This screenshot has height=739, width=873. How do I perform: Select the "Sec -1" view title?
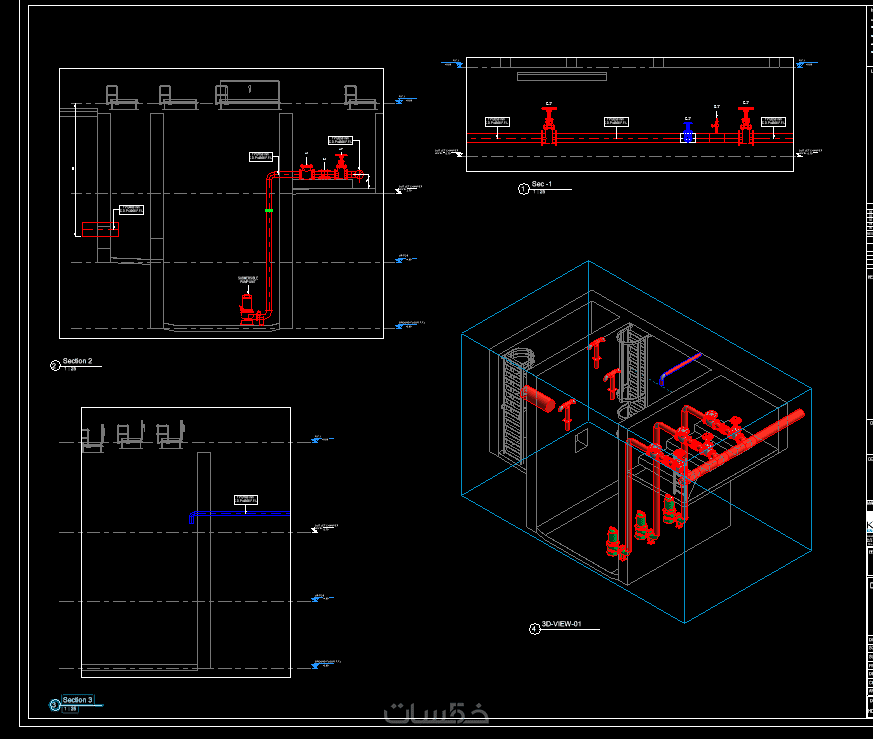[542, 184]
